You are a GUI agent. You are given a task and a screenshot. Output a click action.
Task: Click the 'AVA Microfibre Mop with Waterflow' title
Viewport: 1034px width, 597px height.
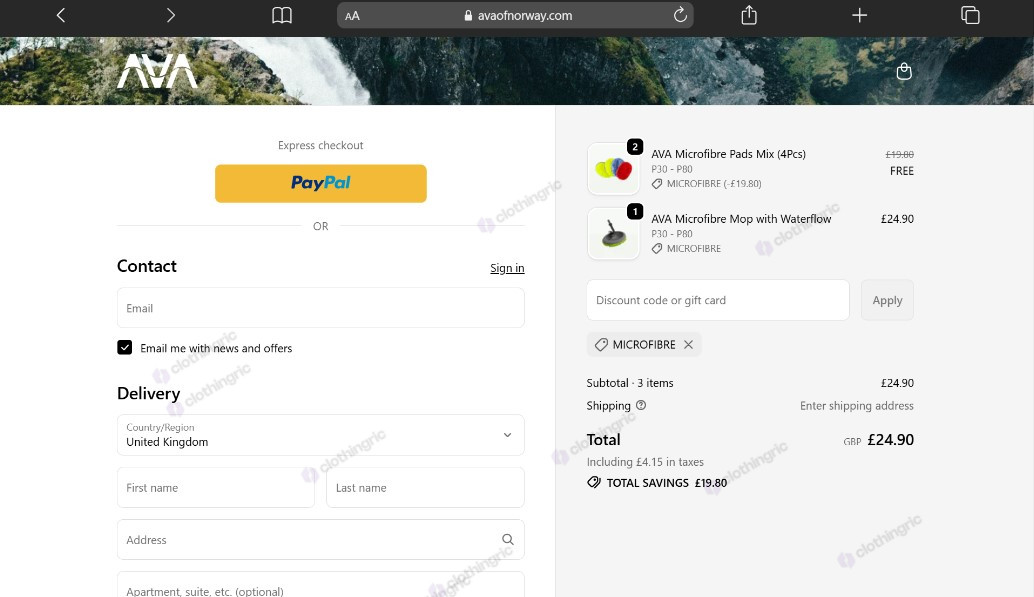coord(741,219)
